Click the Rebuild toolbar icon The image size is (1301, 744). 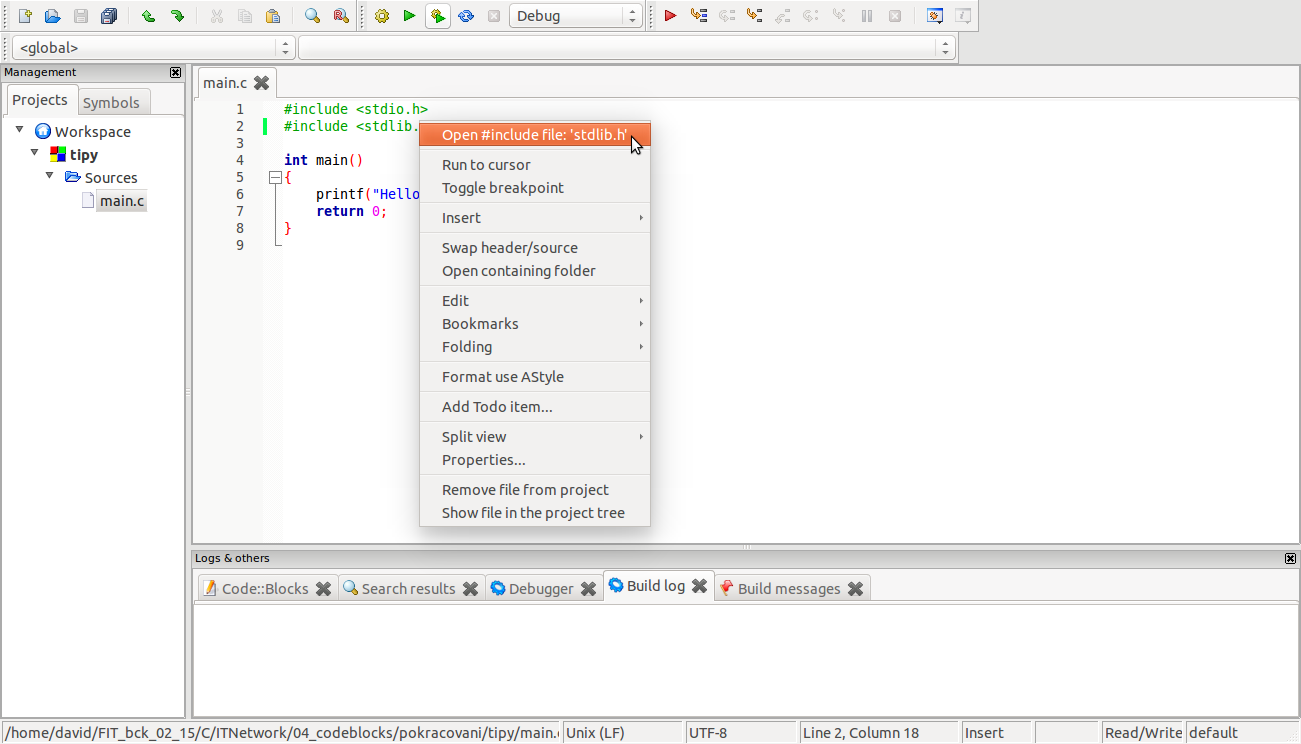coord(466,15)
